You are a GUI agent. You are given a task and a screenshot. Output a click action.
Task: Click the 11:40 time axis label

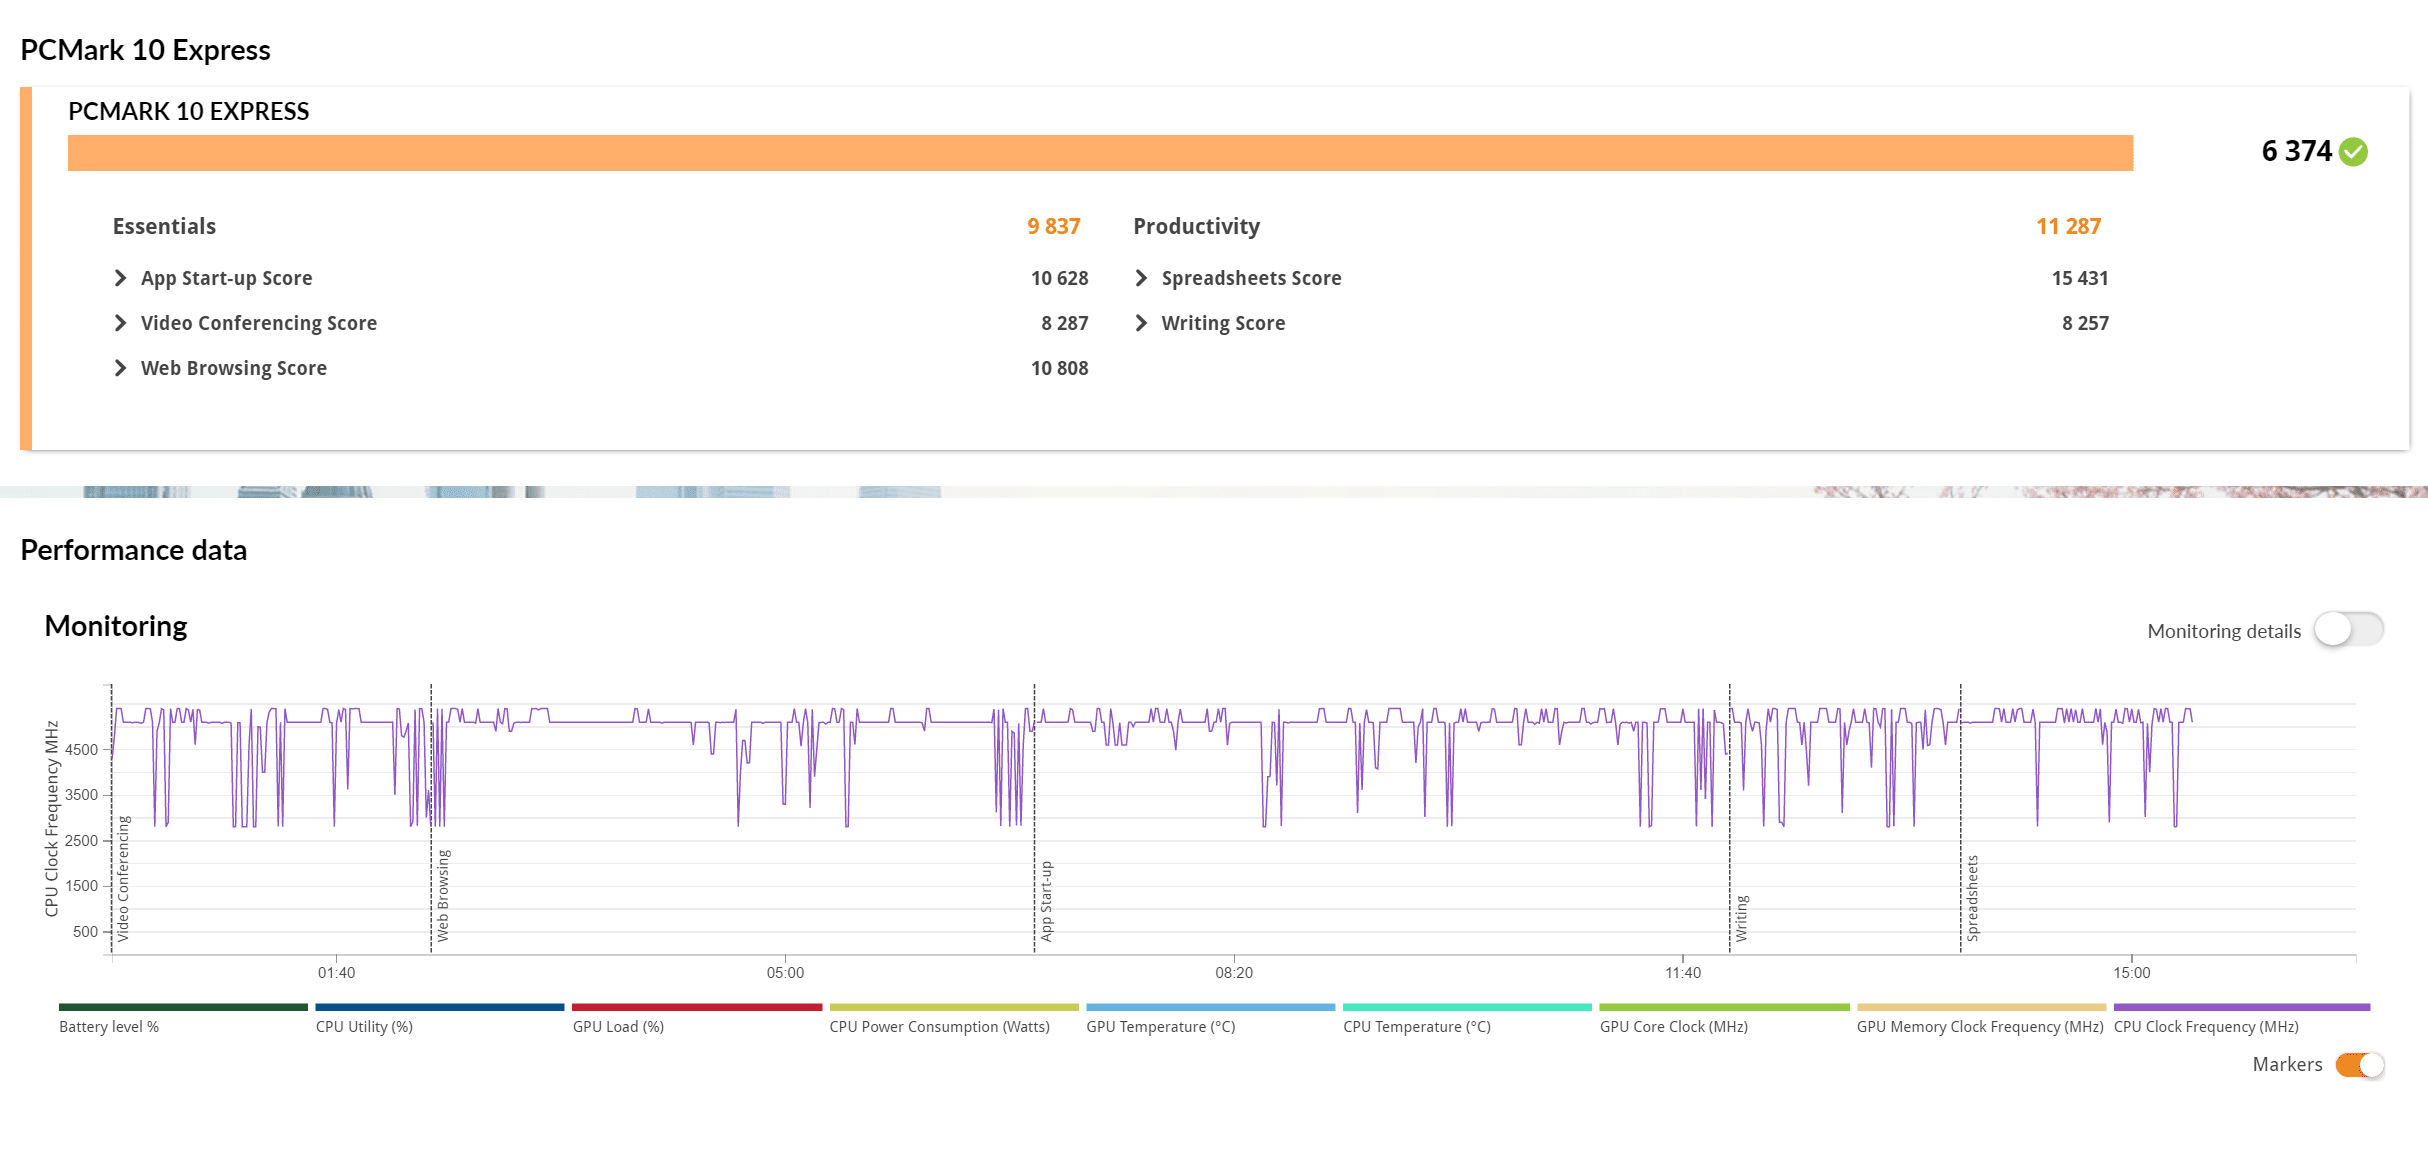click(x=1683, y=973)
